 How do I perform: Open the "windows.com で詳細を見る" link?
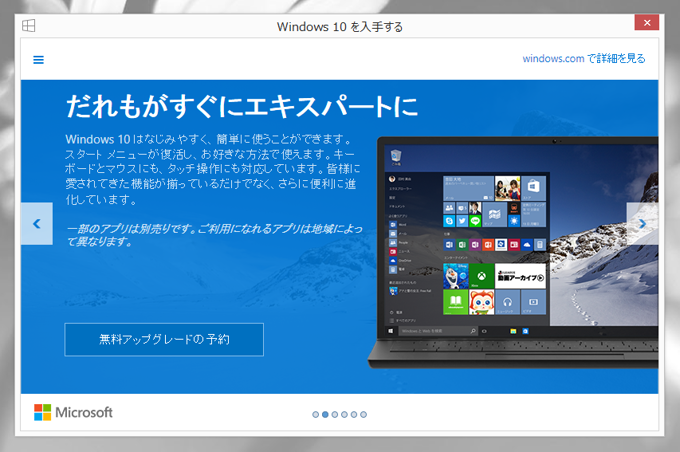(x=584, y=59)
